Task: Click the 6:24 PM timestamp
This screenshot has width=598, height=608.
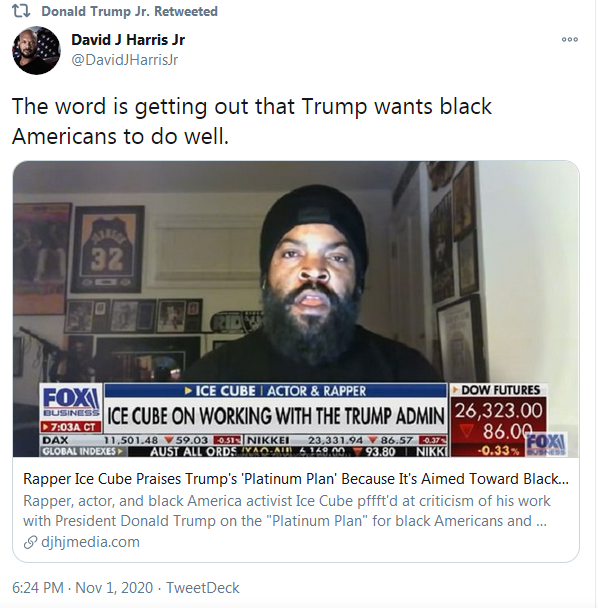Action: [x=38, y=587]
